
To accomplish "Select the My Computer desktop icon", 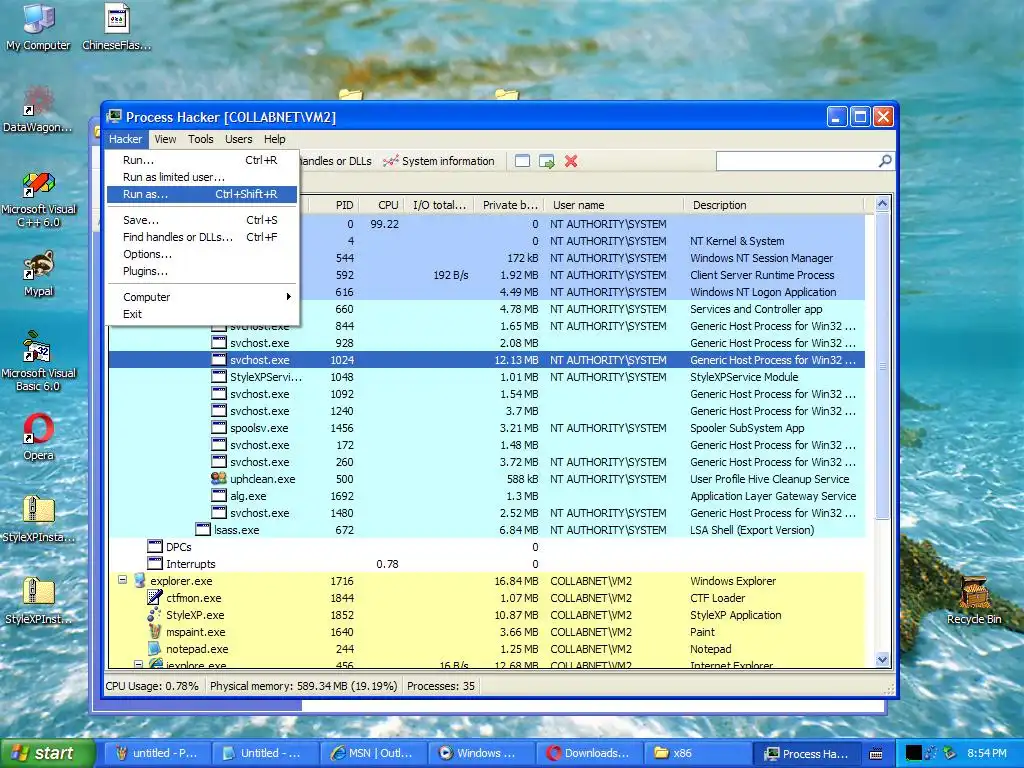I will pos(39,27).
